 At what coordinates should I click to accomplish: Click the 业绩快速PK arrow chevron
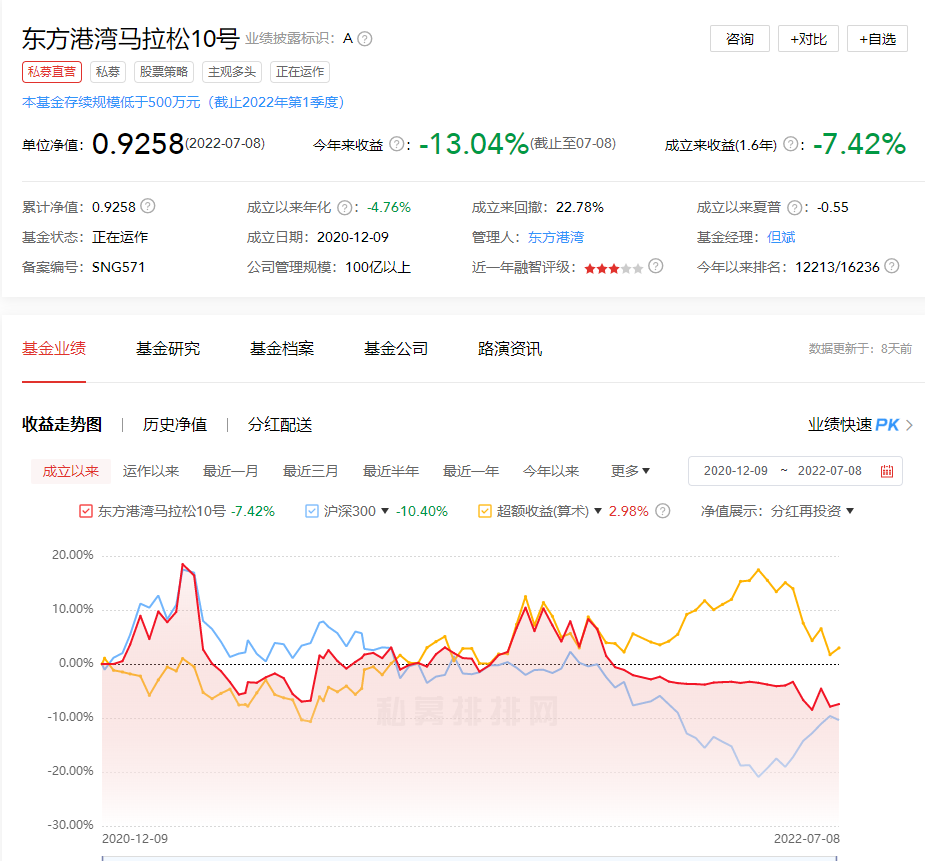click(909, 425)
